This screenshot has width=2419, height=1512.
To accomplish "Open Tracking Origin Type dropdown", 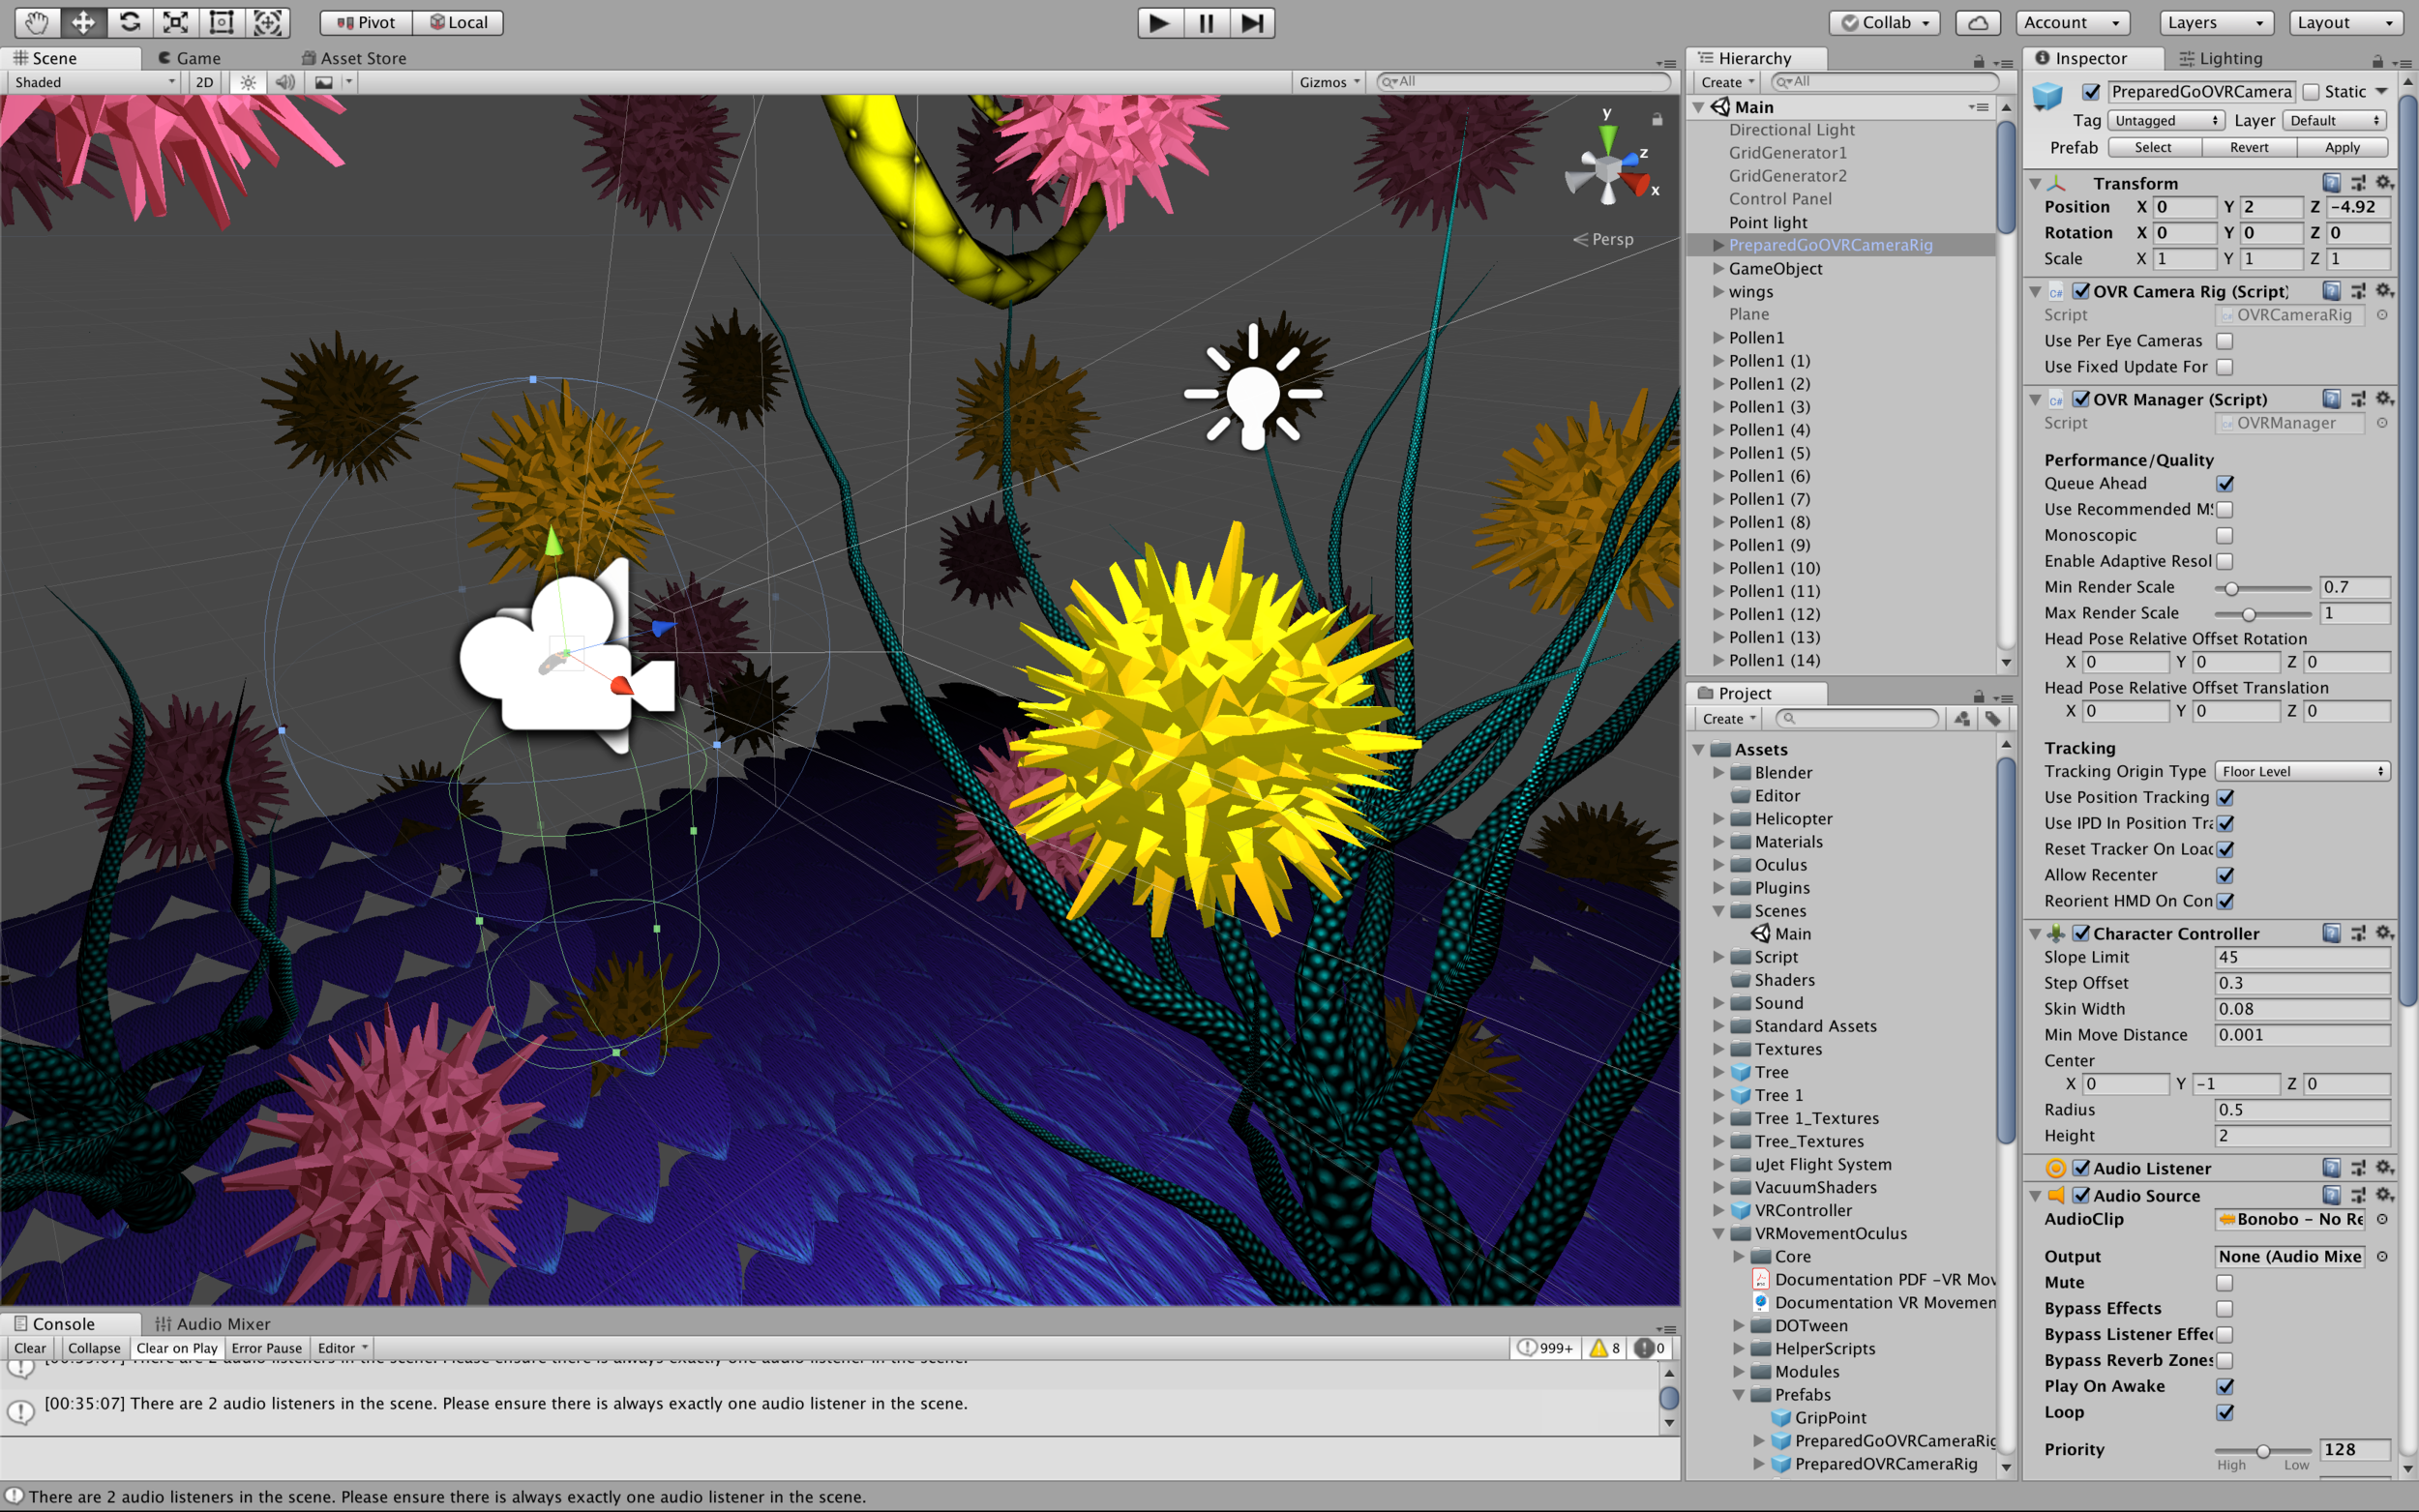I will tap(2302, 771).
